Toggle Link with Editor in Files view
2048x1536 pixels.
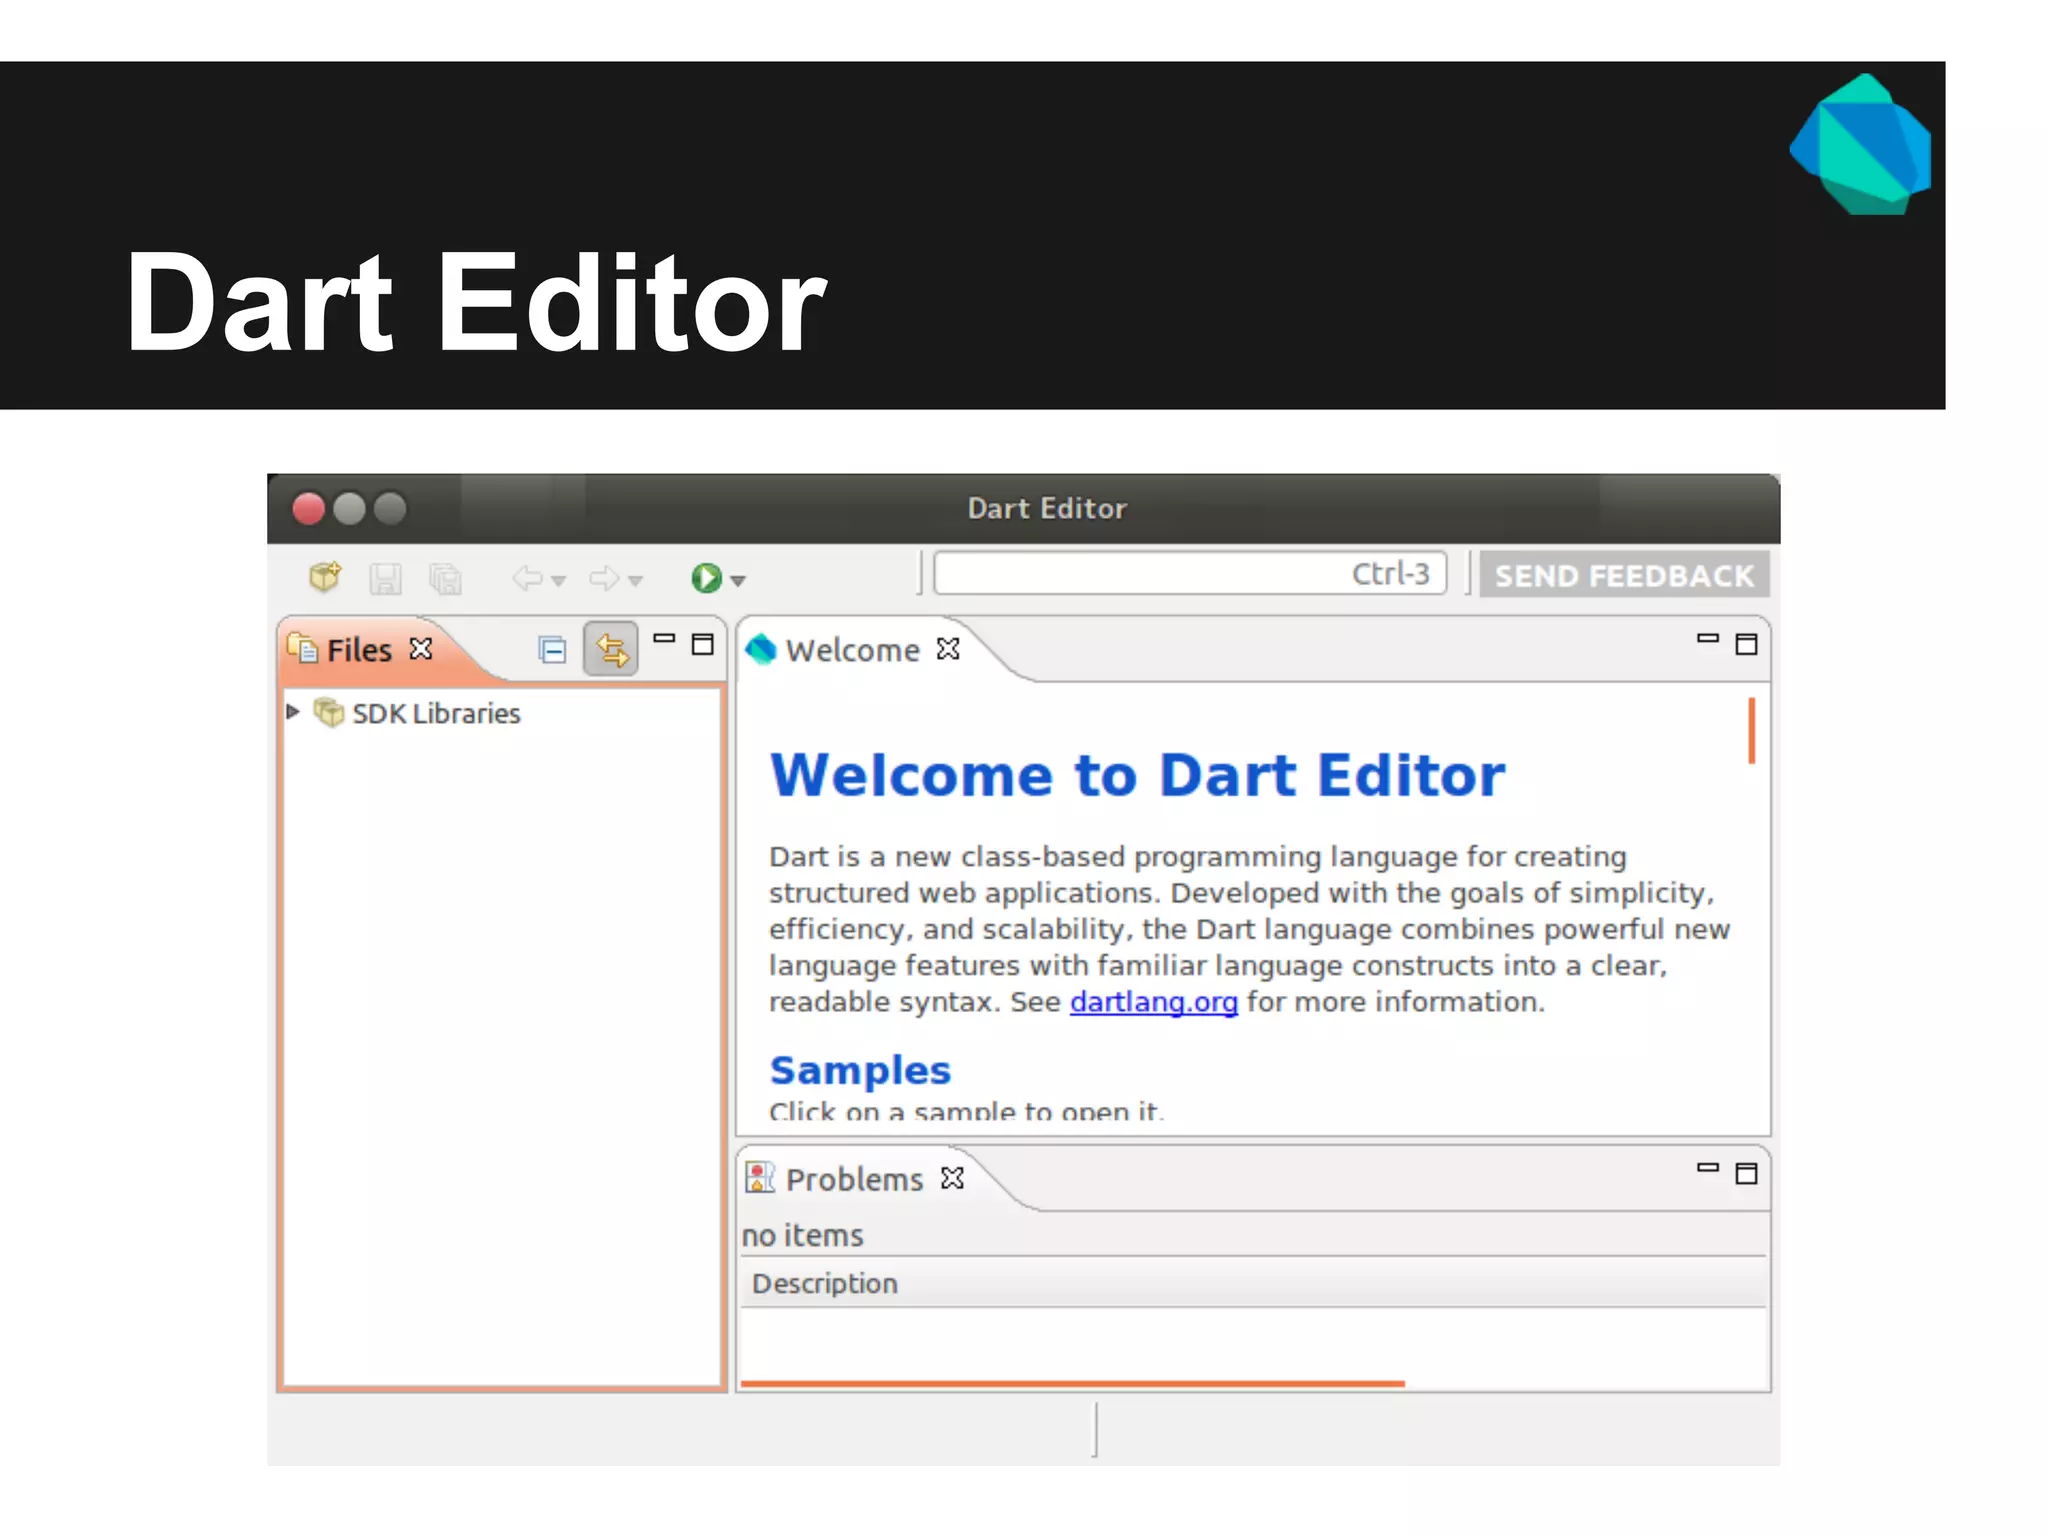(x=611, y=650)
